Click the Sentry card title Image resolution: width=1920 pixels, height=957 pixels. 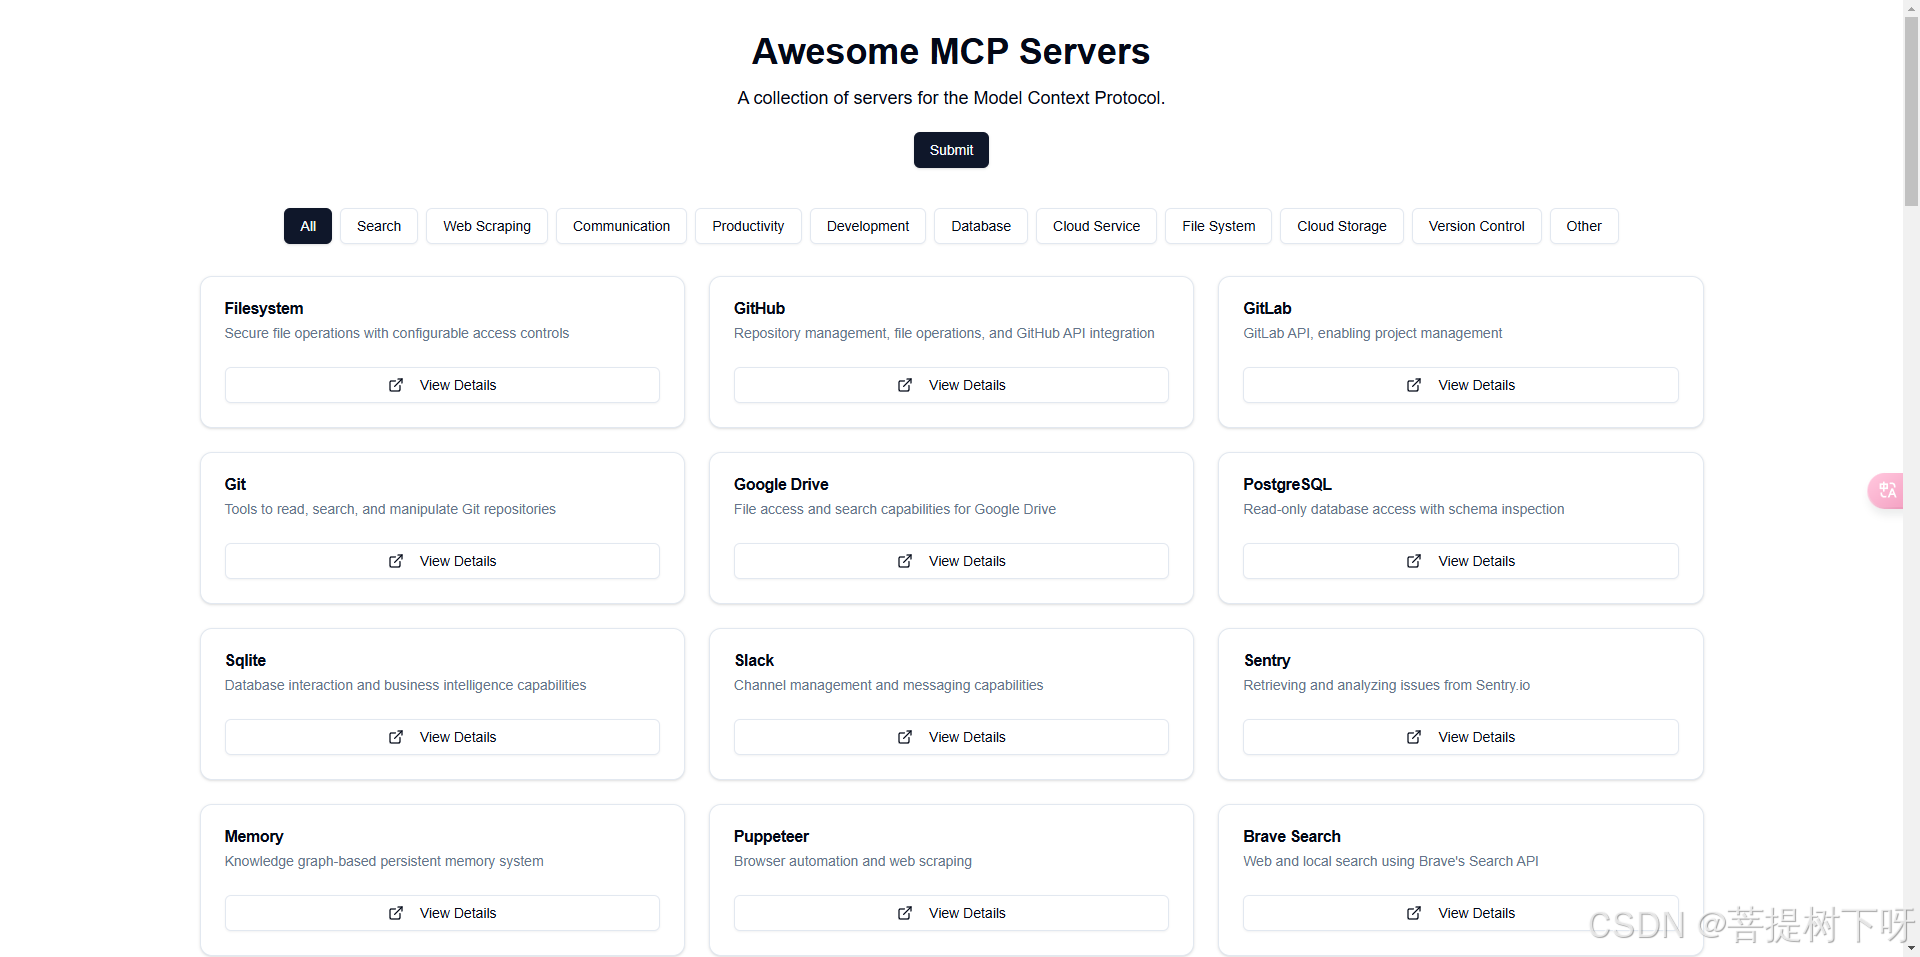pyautogui.click(x=1267, y=660)
